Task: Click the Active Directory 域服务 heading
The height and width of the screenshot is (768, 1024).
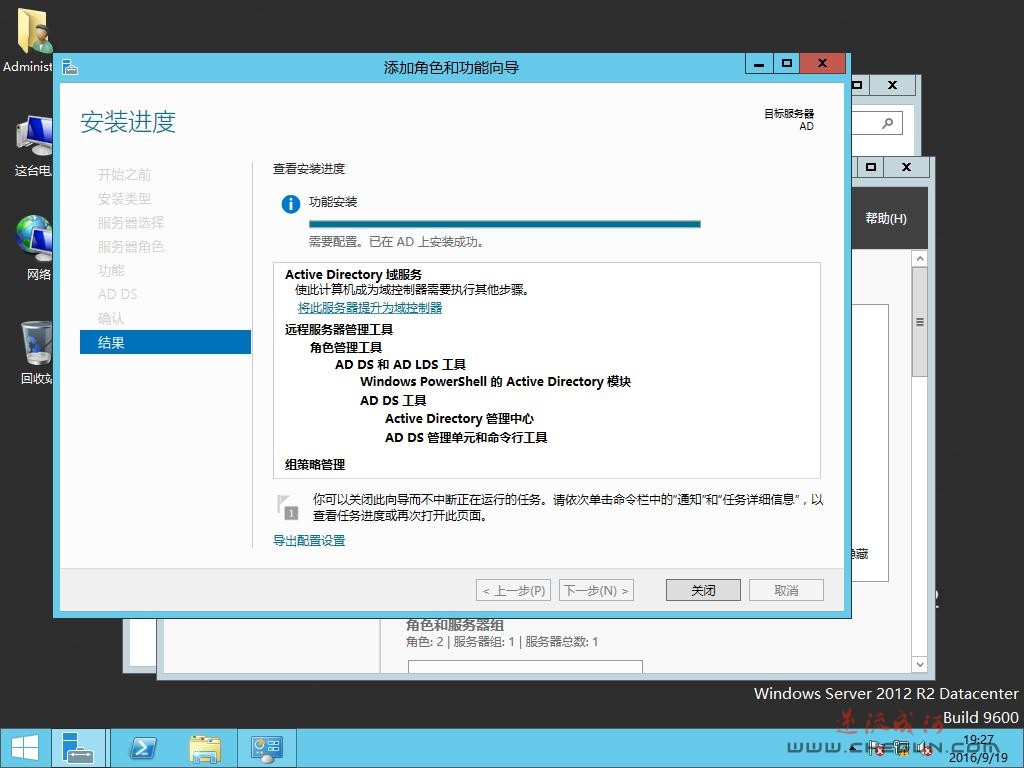Action: (x=353, y=274)
